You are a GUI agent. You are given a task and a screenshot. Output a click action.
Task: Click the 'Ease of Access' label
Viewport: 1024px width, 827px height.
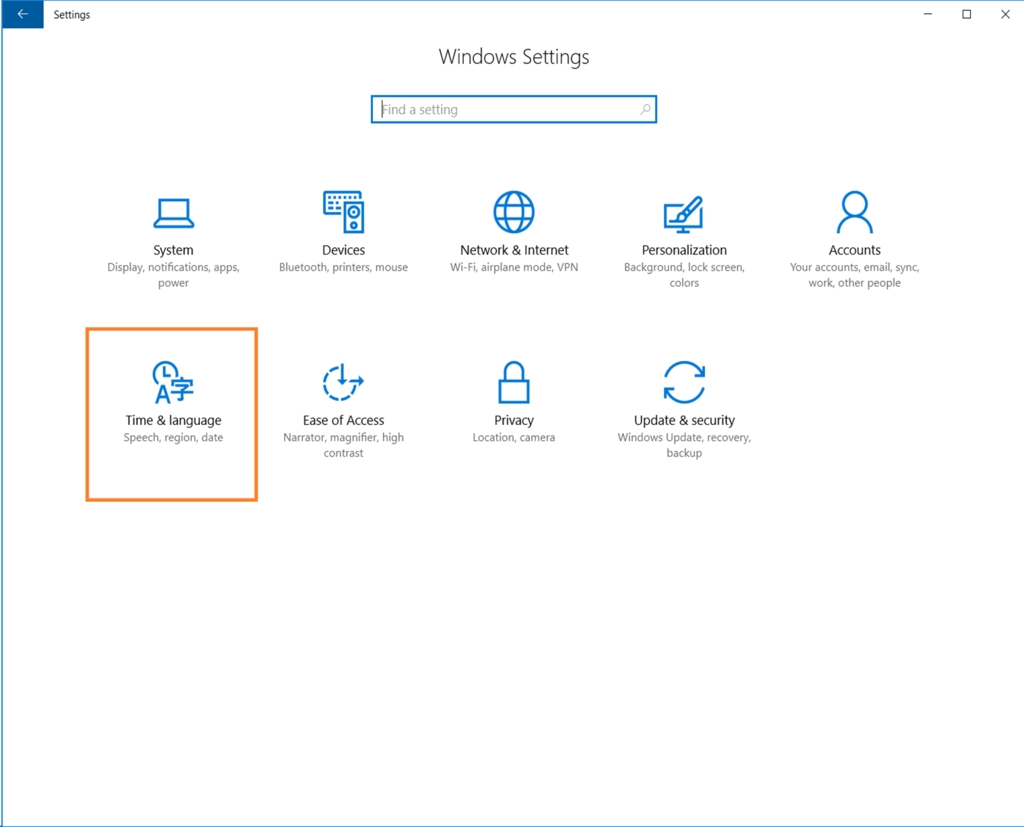tap(344, 420)
